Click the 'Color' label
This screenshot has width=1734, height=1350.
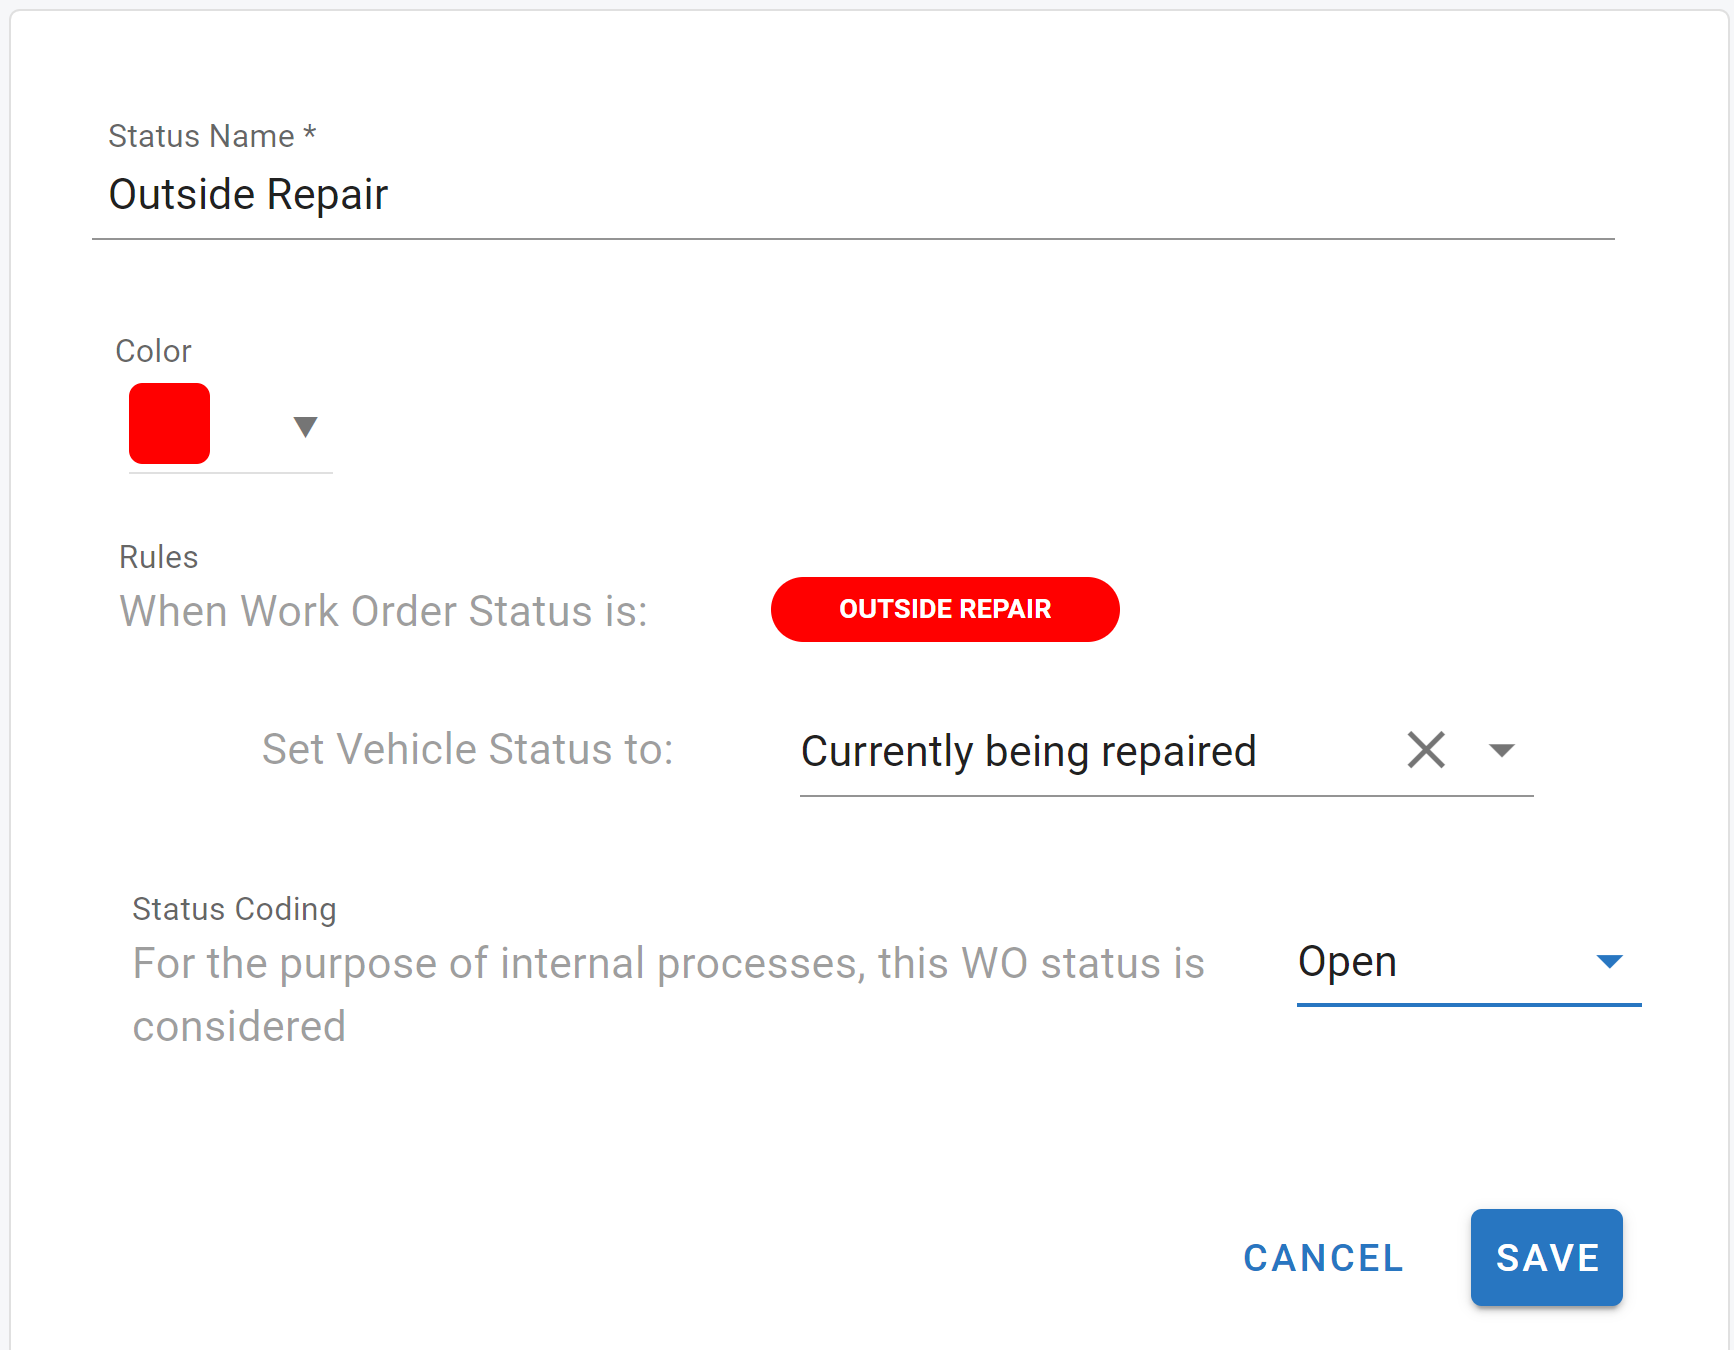click(x=153, y=351)
